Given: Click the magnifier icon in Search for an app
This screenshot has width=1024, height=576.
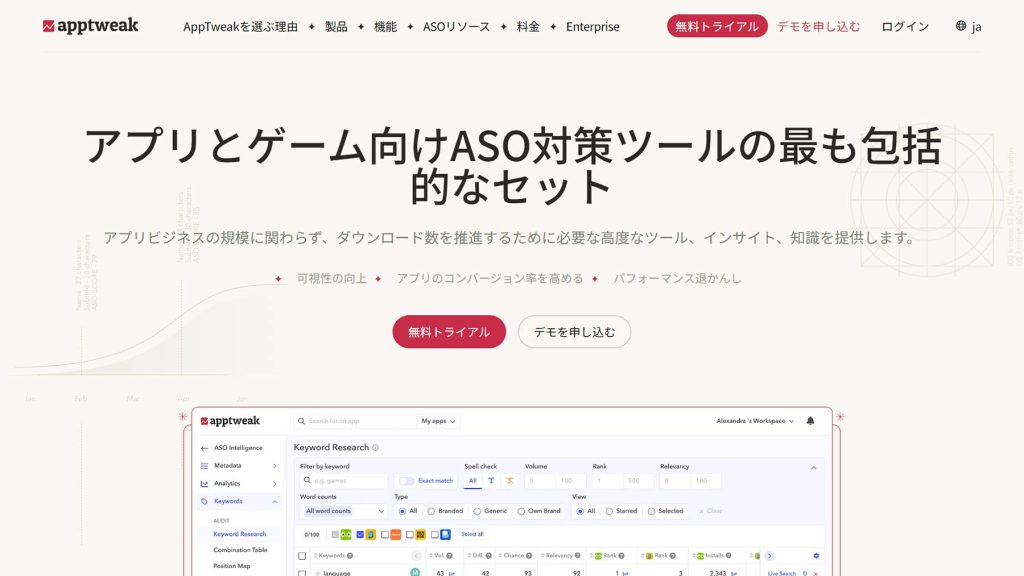Looking at the screenshot, I should coord(301,421).
